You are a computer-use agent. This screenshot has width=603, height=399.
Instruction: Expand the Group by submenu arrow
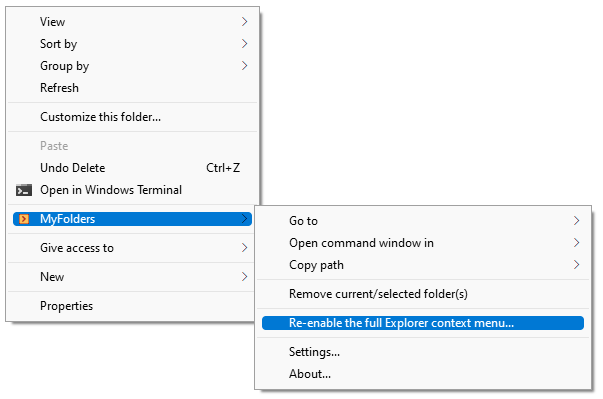coord(244,66)
